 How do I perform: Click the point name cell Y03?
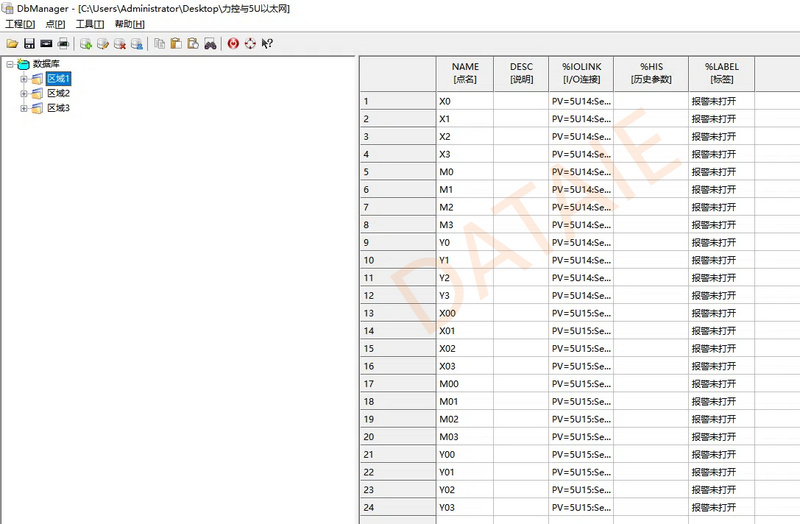[x=465, y=507]
